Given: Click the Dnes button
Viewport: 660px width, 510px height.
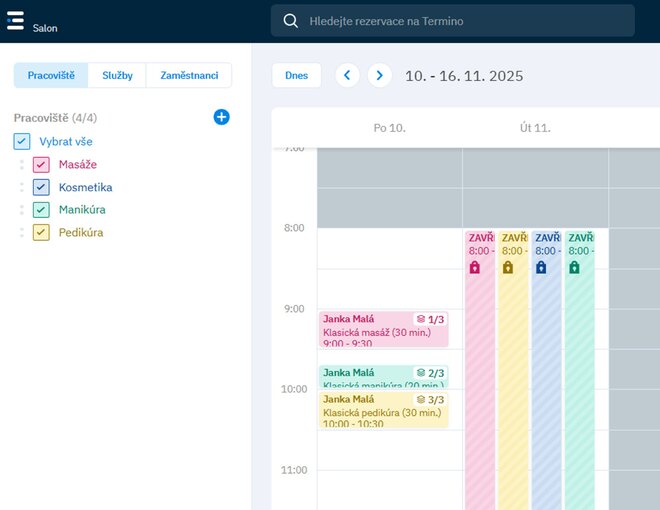Looking at the screenshot, I should pyautogui.click(x=297, y=75).
